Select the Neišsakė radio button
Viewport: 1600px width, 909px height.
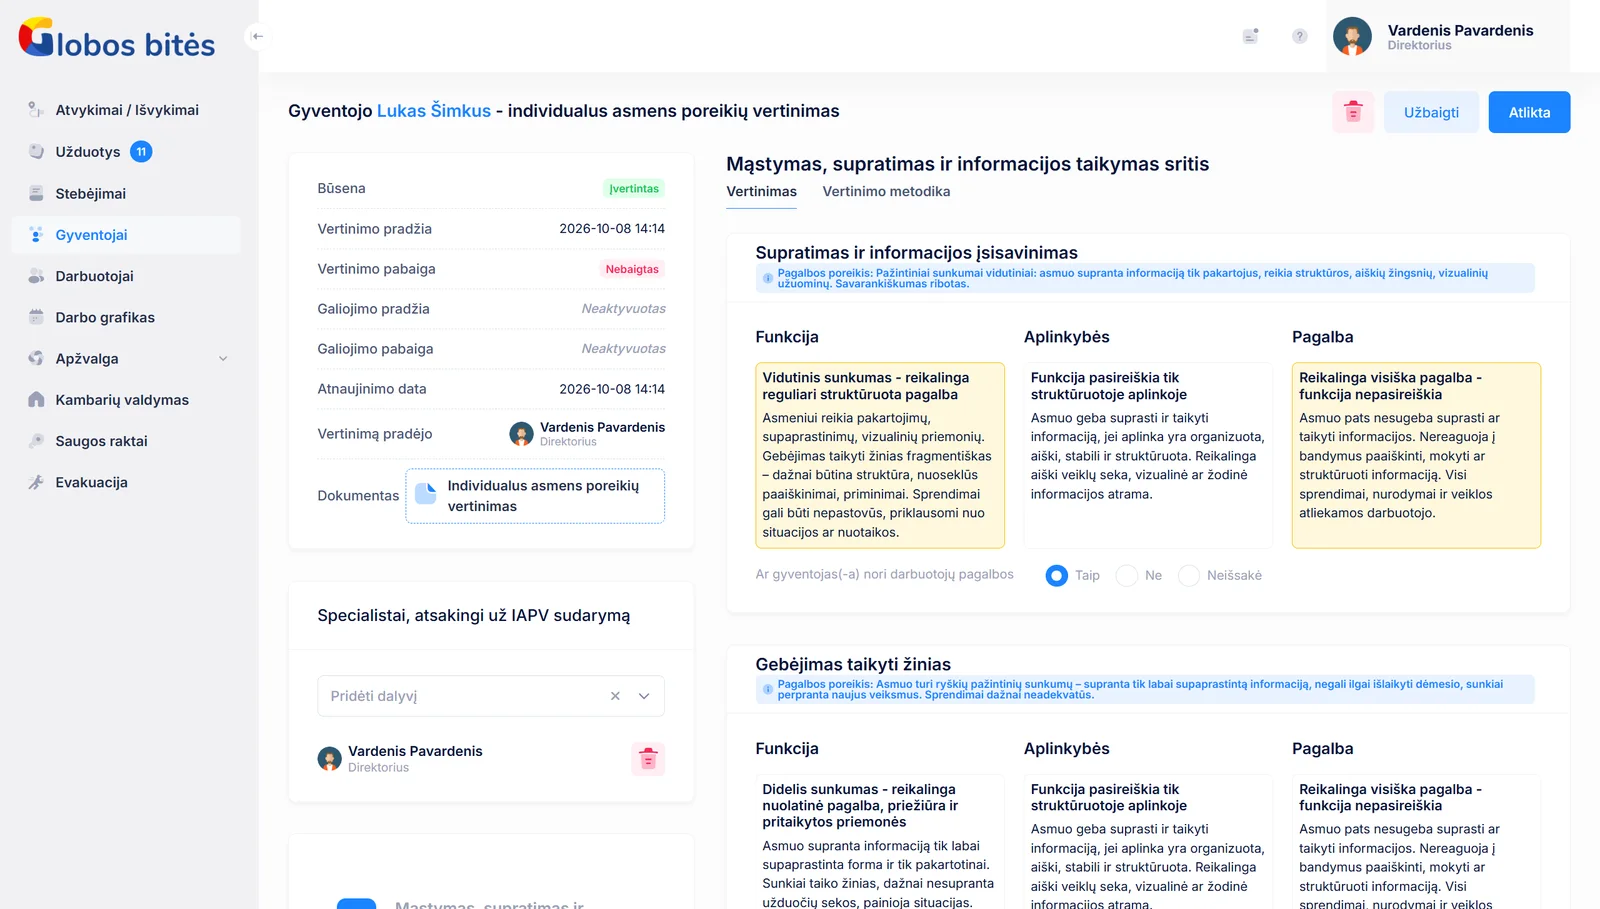pyautogui.click(x=1189, y=576)
